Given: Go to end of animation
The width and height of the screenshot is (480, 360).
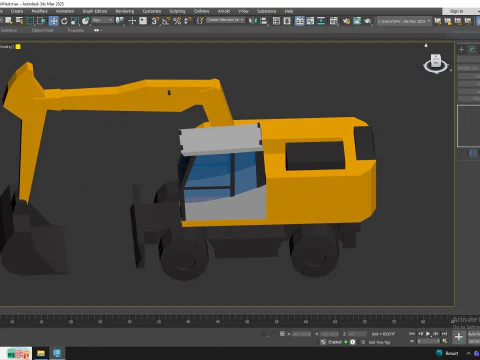Looking at the screenshot, I should coord(444,333).
